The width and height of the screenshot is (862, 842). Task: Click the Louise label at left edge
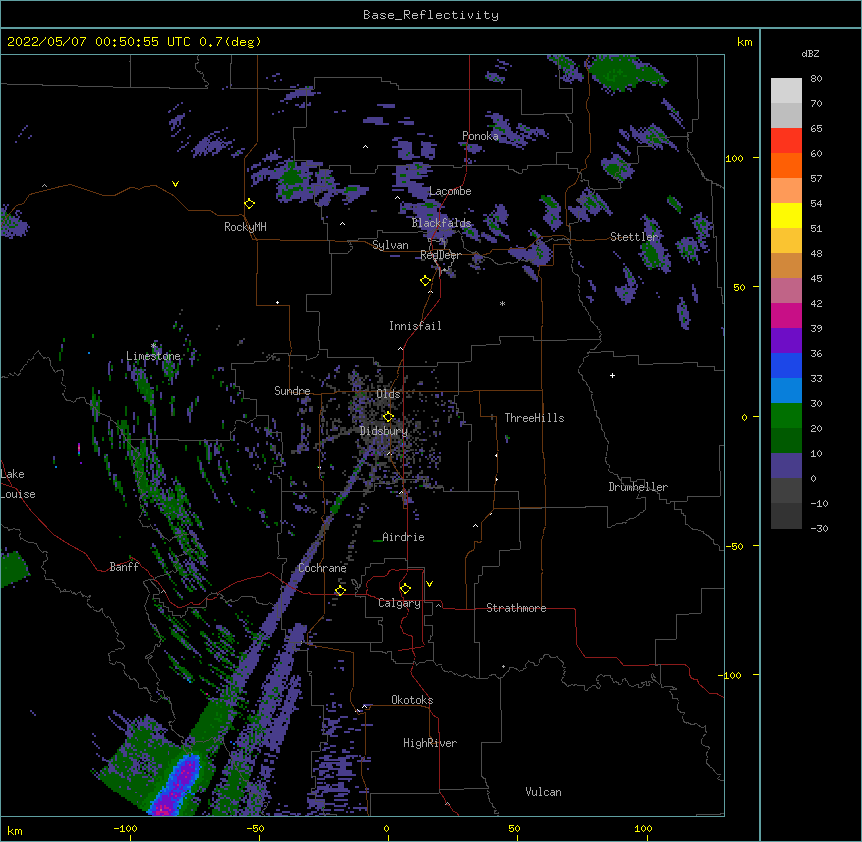(x=18, y=494)
